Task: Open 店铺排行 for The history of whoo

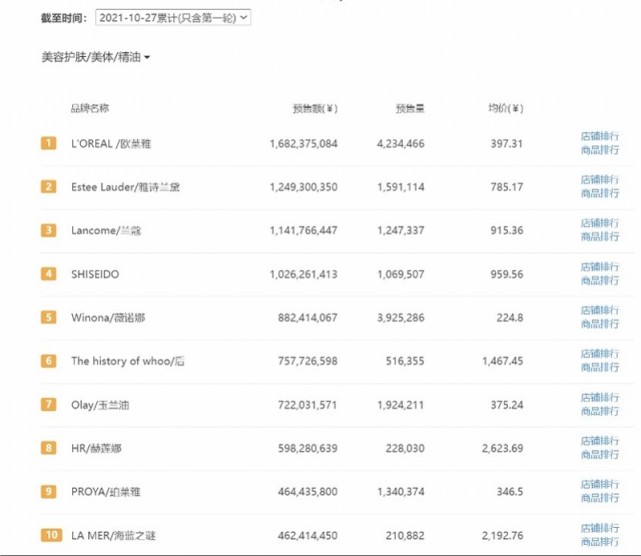Action: (600, 354)
